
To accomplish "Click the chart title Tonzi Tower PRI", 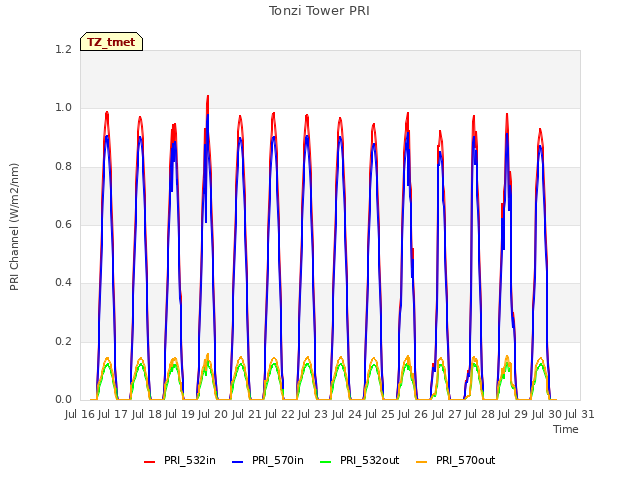I will pyautogui.click(x=319, y=11).
